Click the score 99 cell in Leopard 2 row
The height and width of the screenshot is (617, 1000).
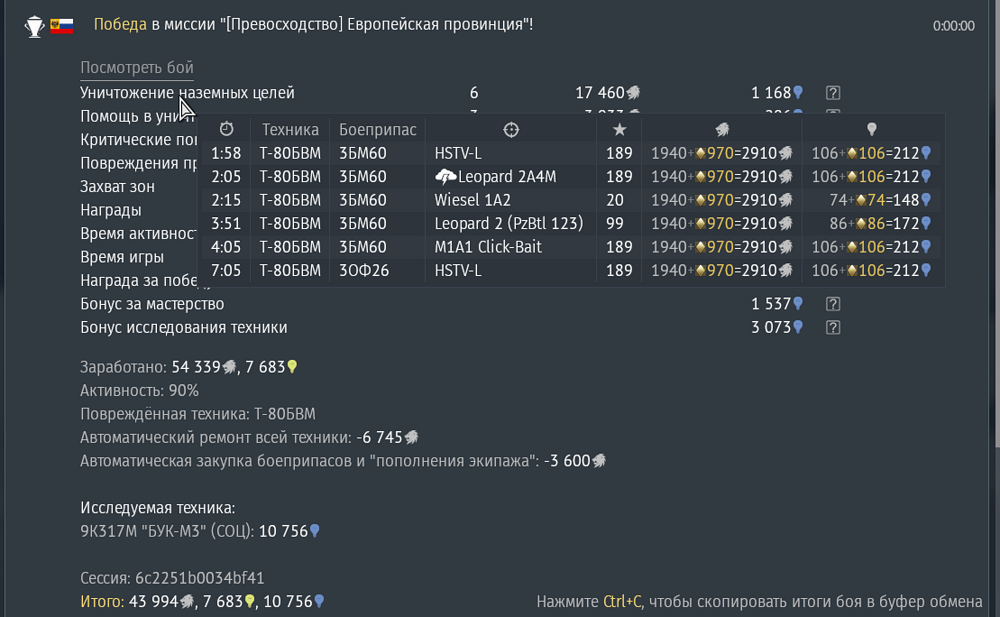click(615, 224)
